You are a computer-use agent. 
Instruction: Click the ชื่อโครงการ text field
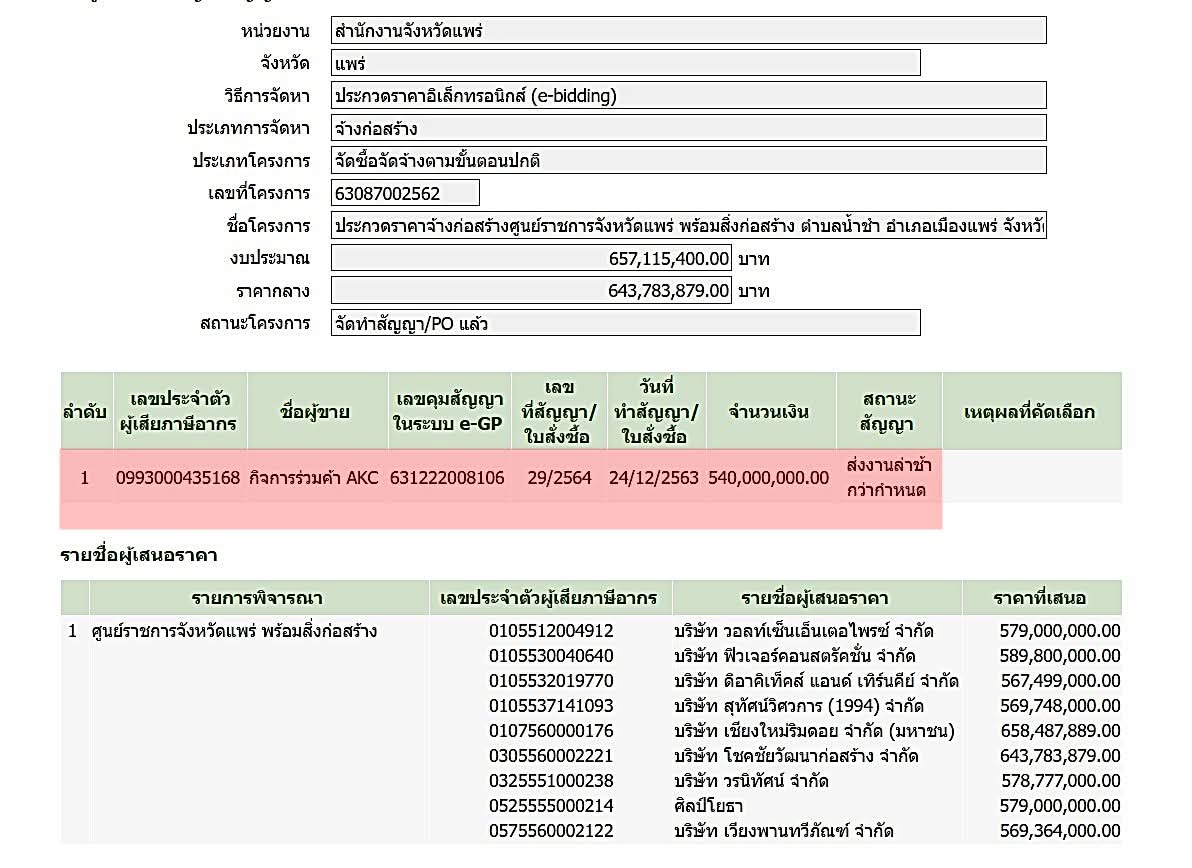point(688,225)
